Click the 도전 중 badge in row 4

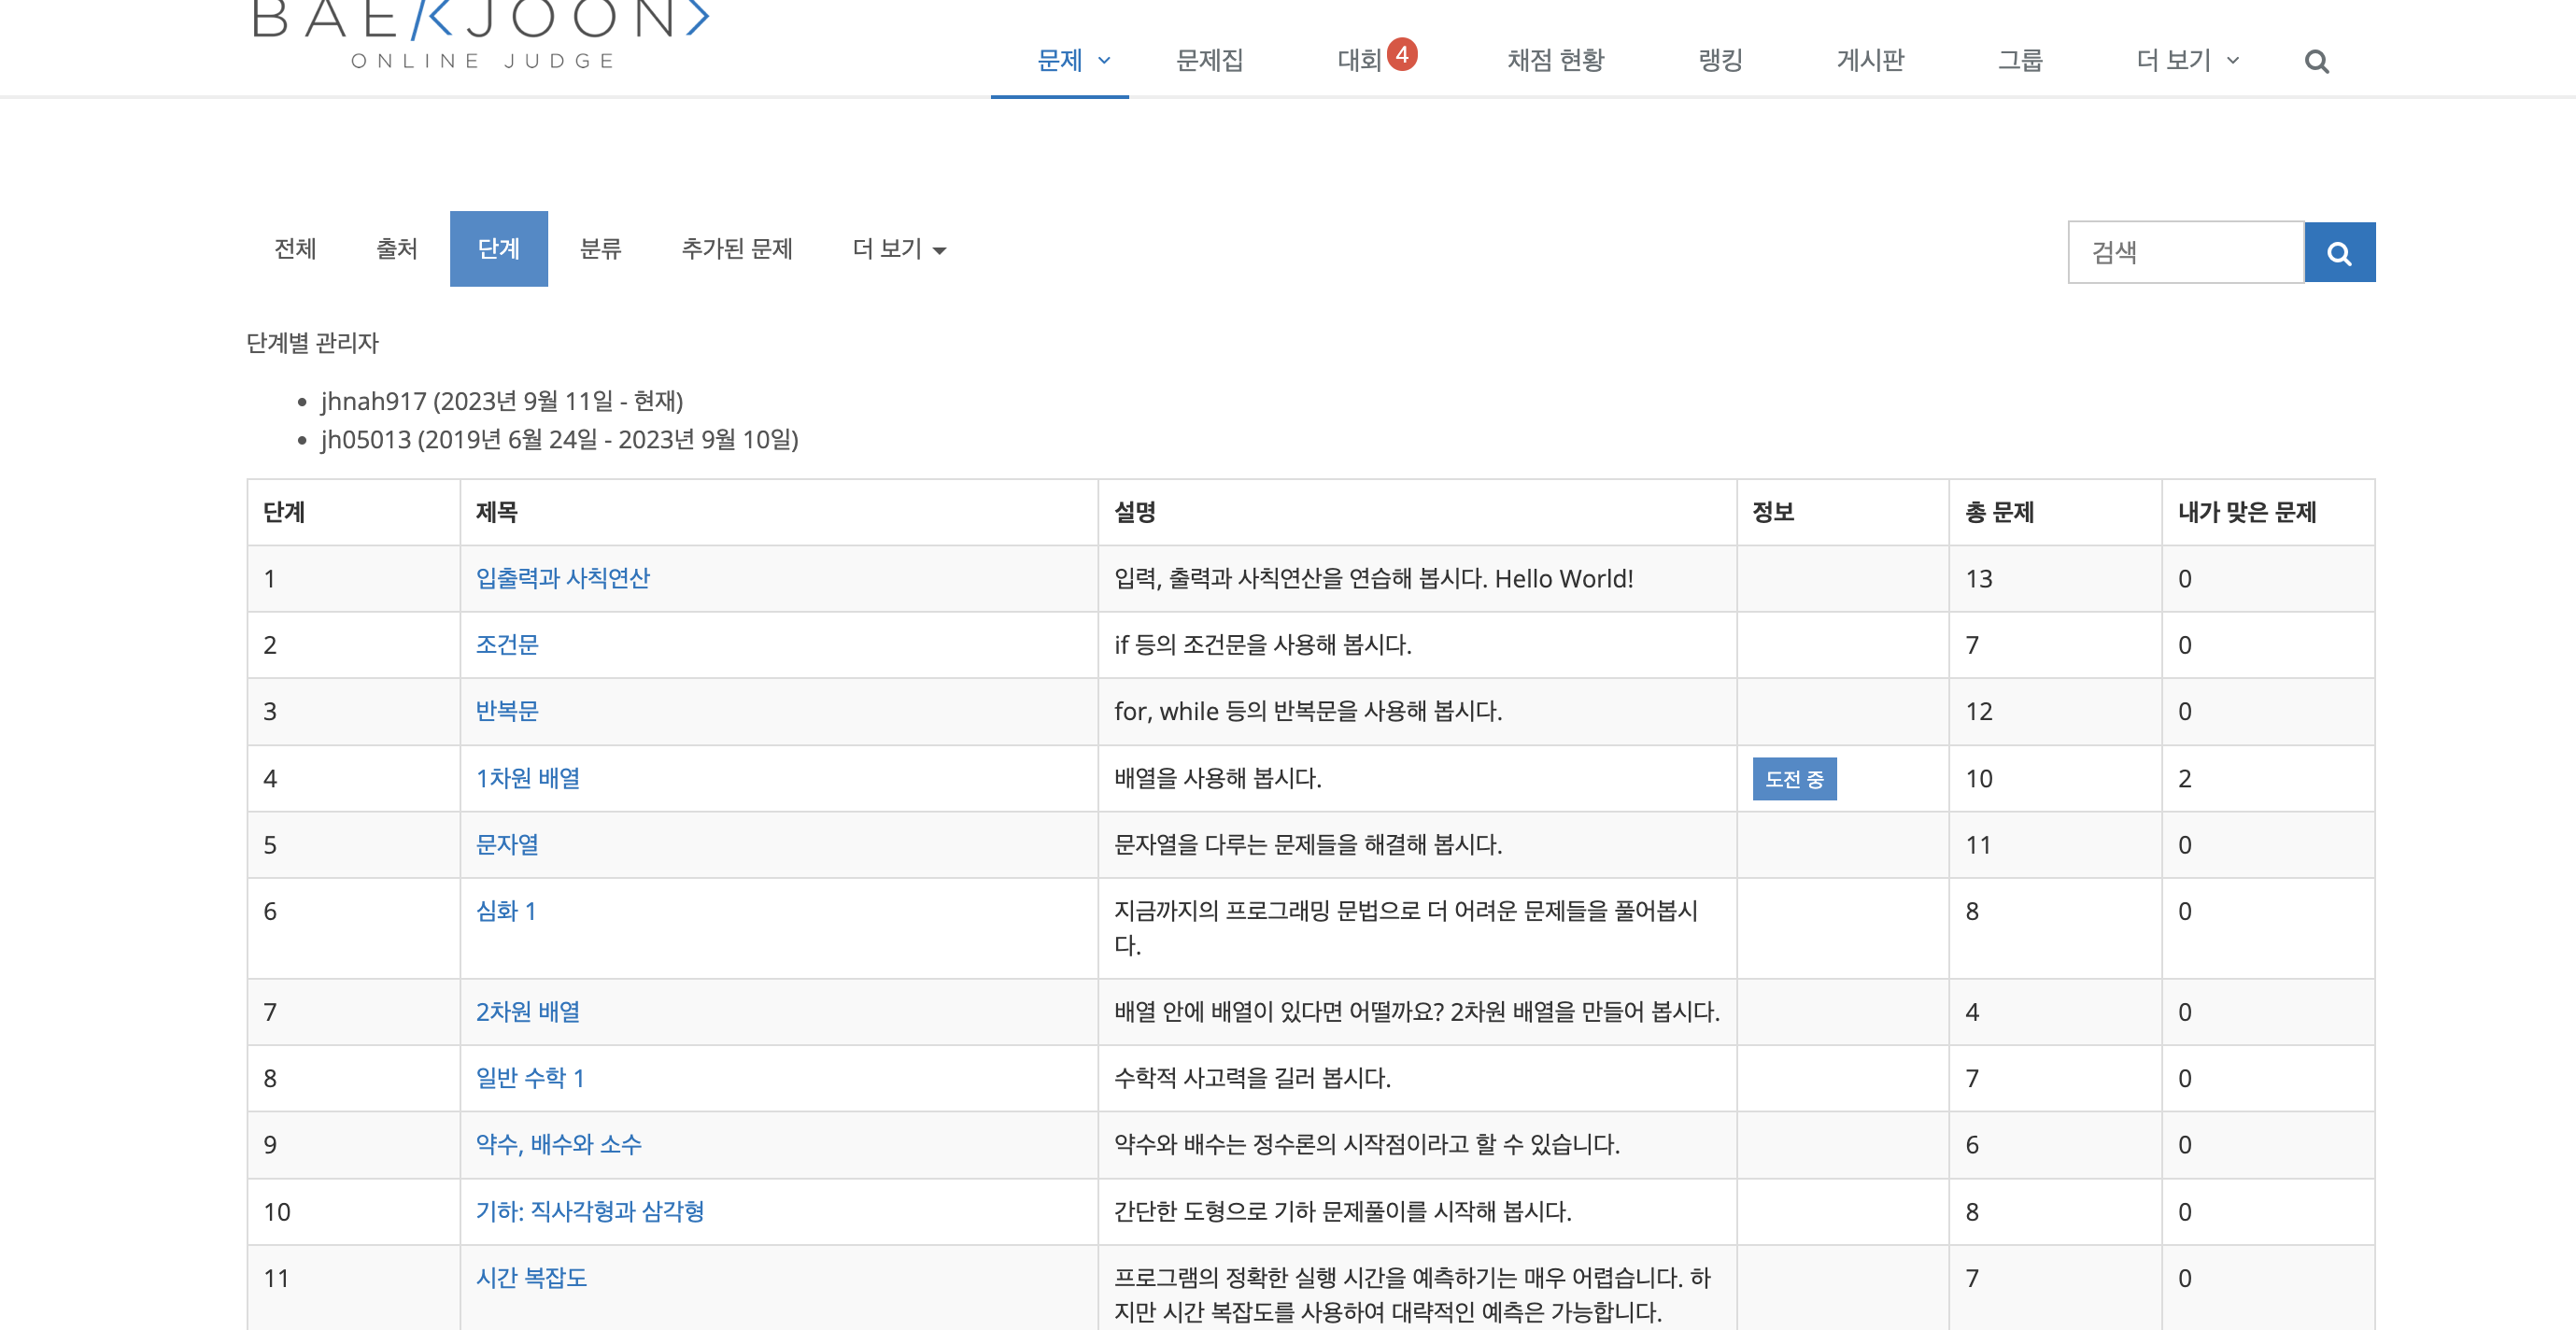pyautogui.click(x=1793, y=779)
